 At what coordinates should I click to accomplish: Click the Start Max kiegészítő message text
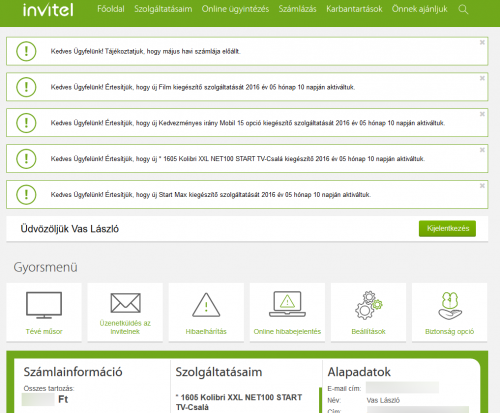point(211,195)
